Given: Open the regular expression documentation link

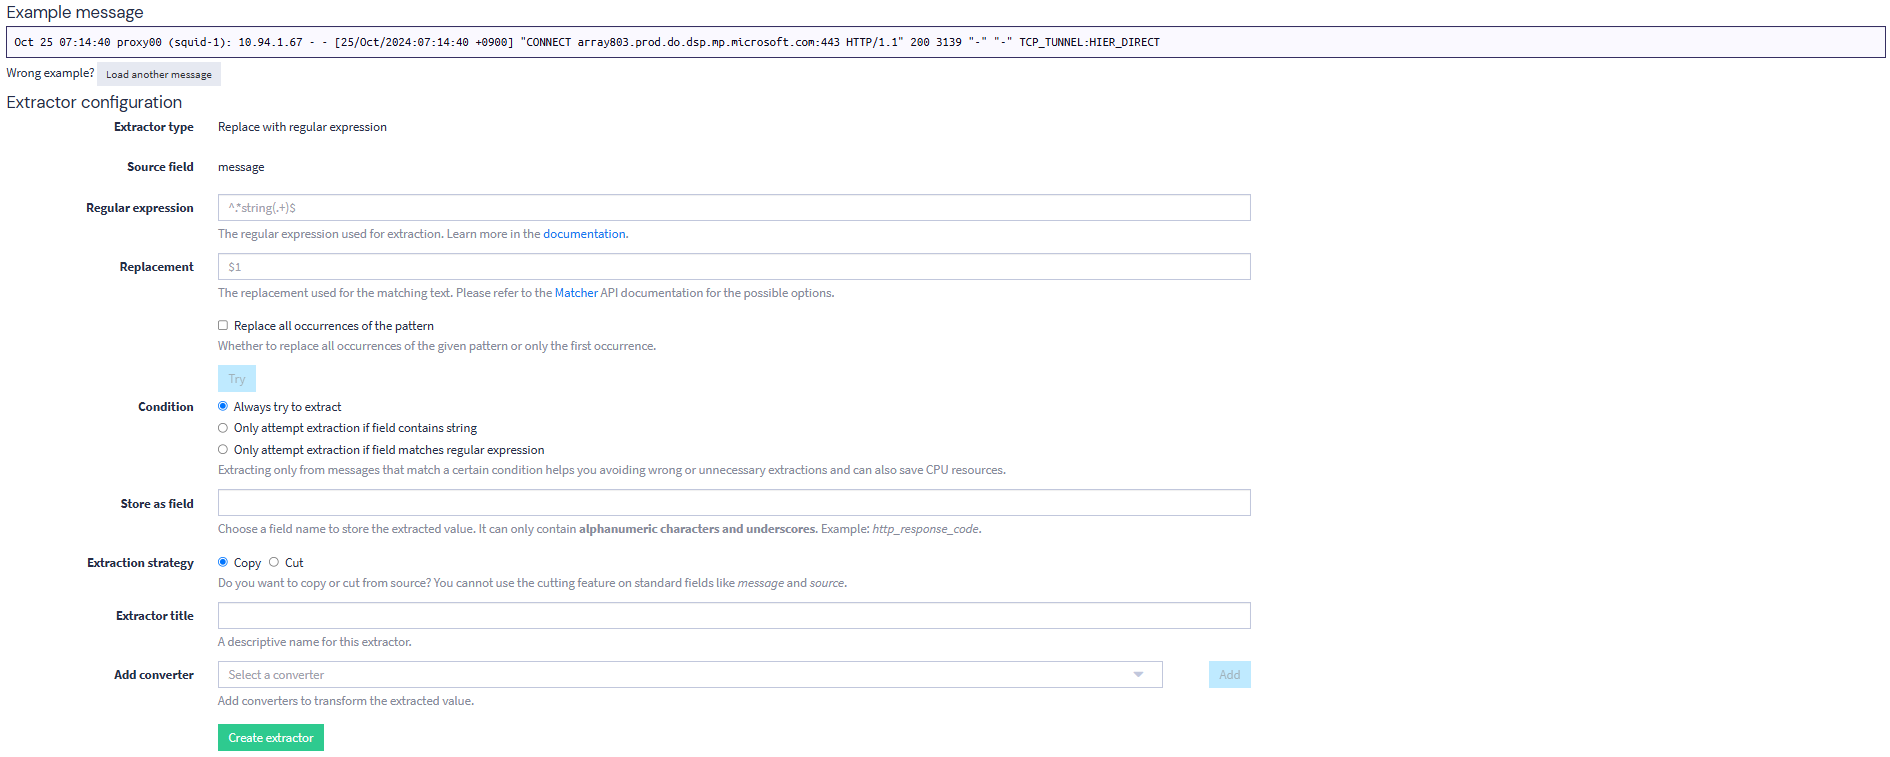Looking at the screenshot, I should [584, 234].
